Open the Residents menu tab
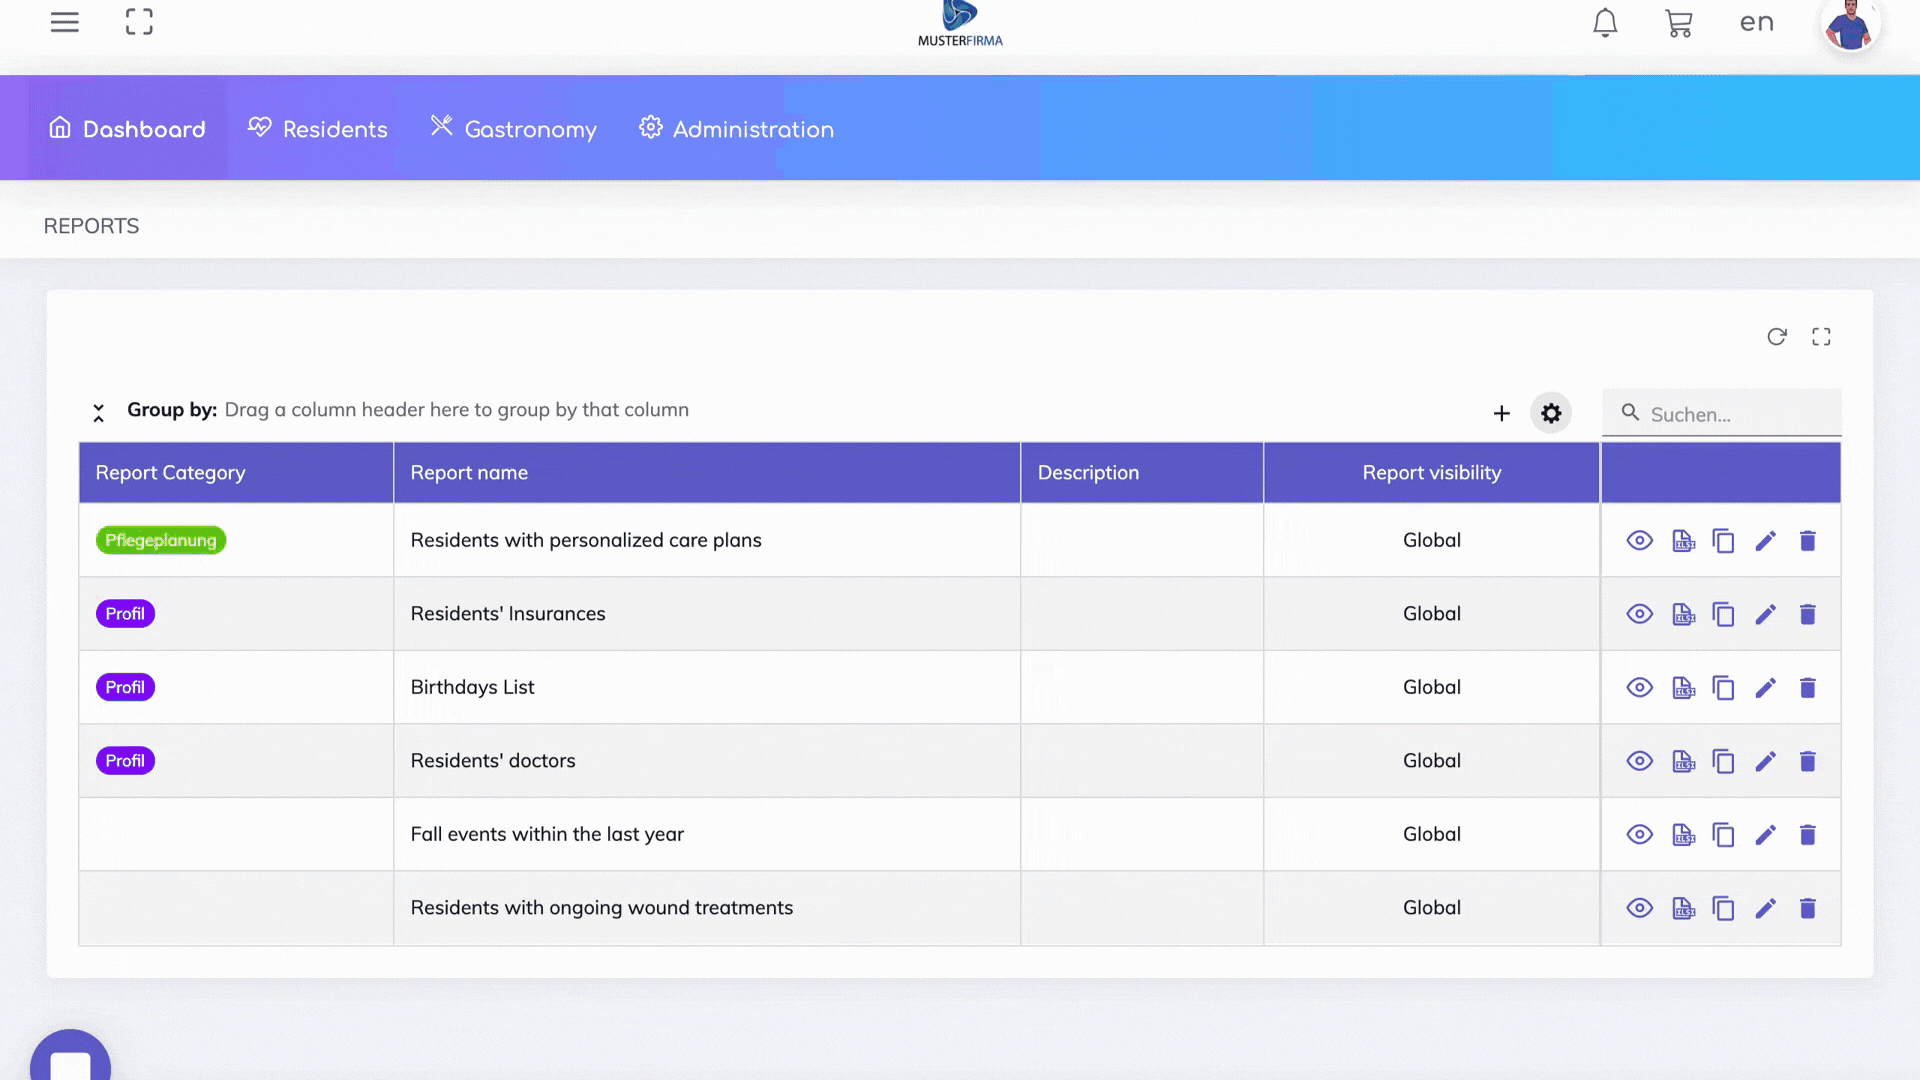The image size is (1920, 1080). click(x=318, y=129)
